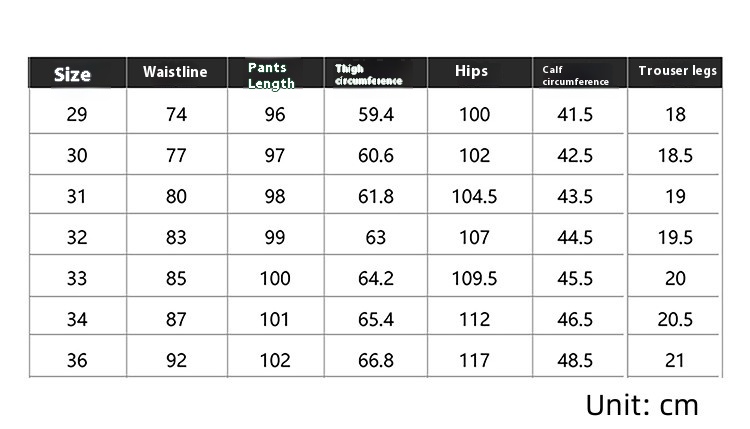Click the Thigh circumference header
The height and width of the screenshot is (429, 750).
pyautogui.click(x=368, y=75)
